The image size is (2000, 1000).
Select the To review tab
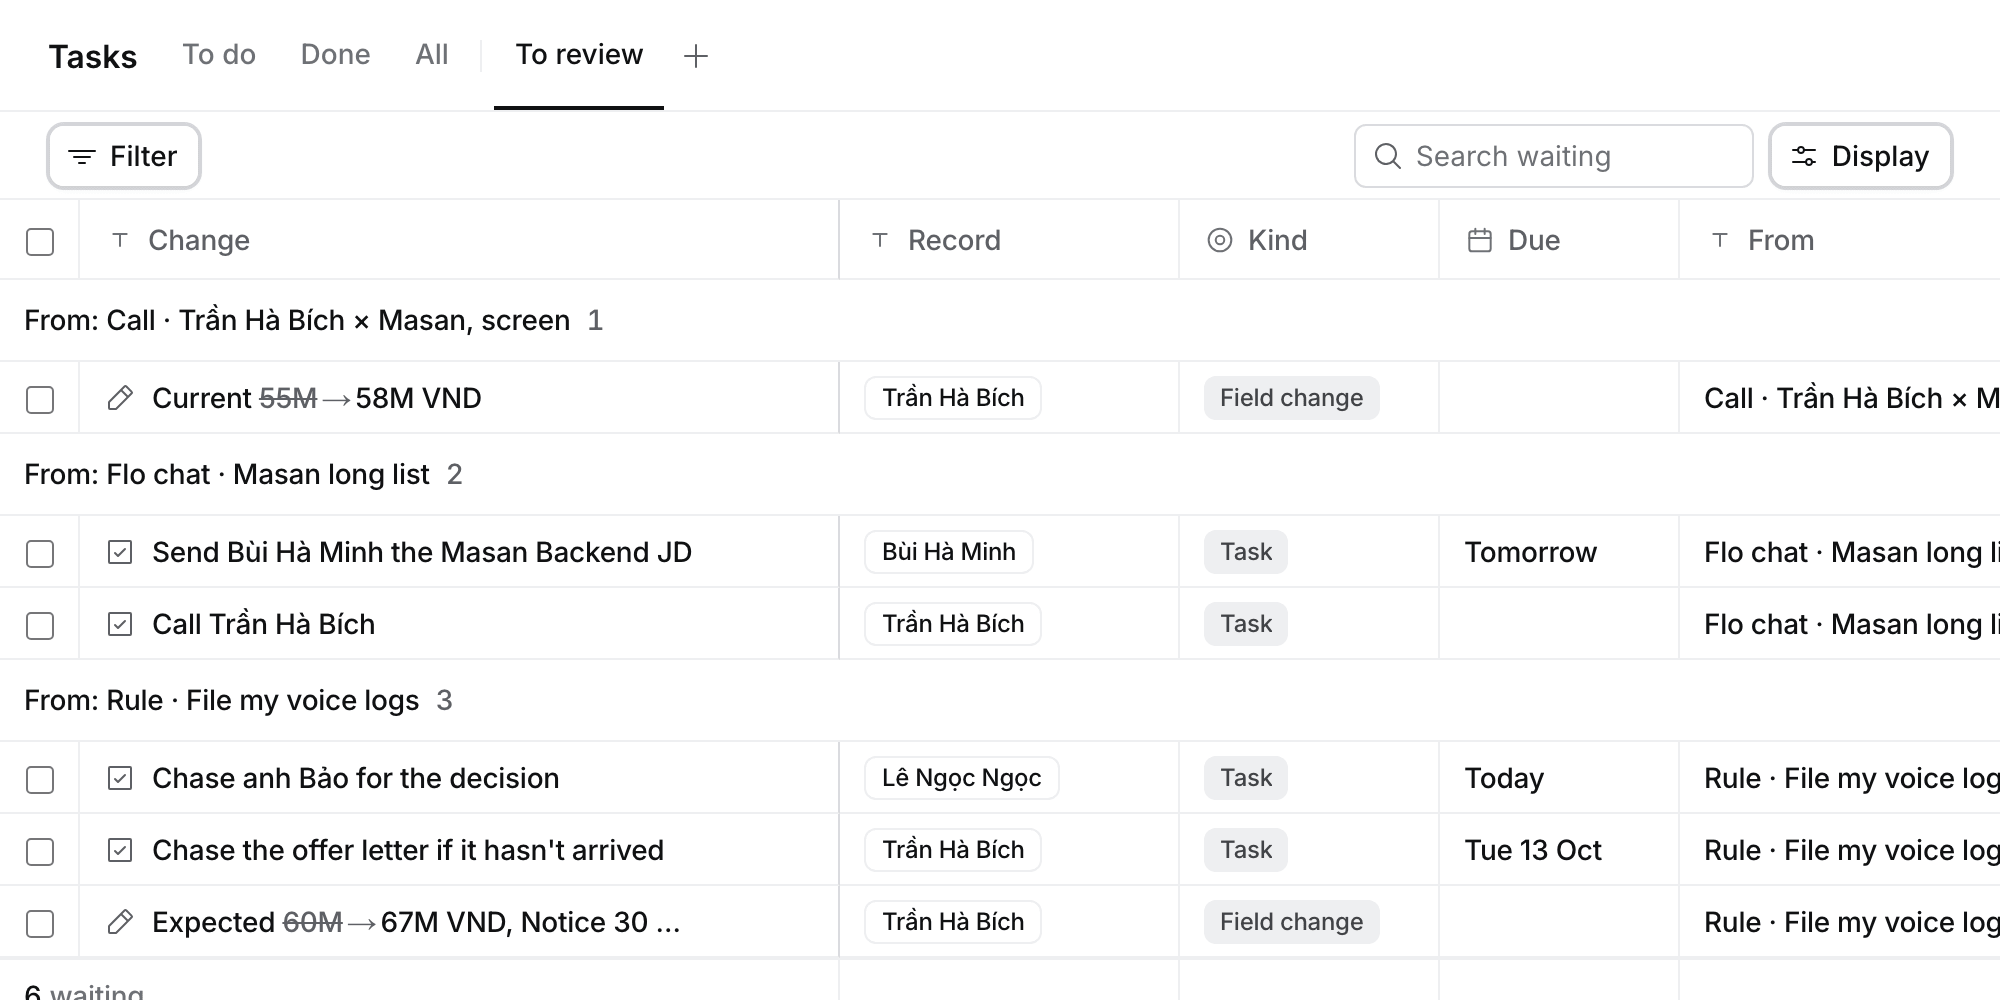[x=579, y=54]
